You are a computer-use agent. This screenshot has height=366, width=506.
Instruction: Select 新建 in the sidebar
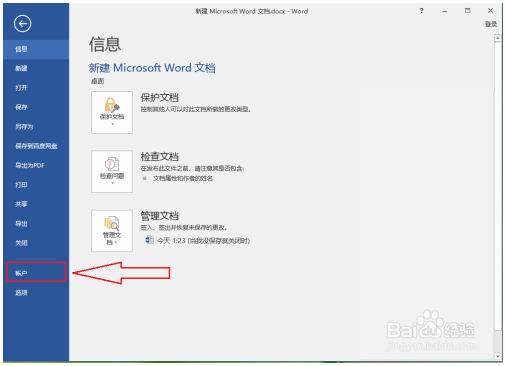[x=36, y=68]
